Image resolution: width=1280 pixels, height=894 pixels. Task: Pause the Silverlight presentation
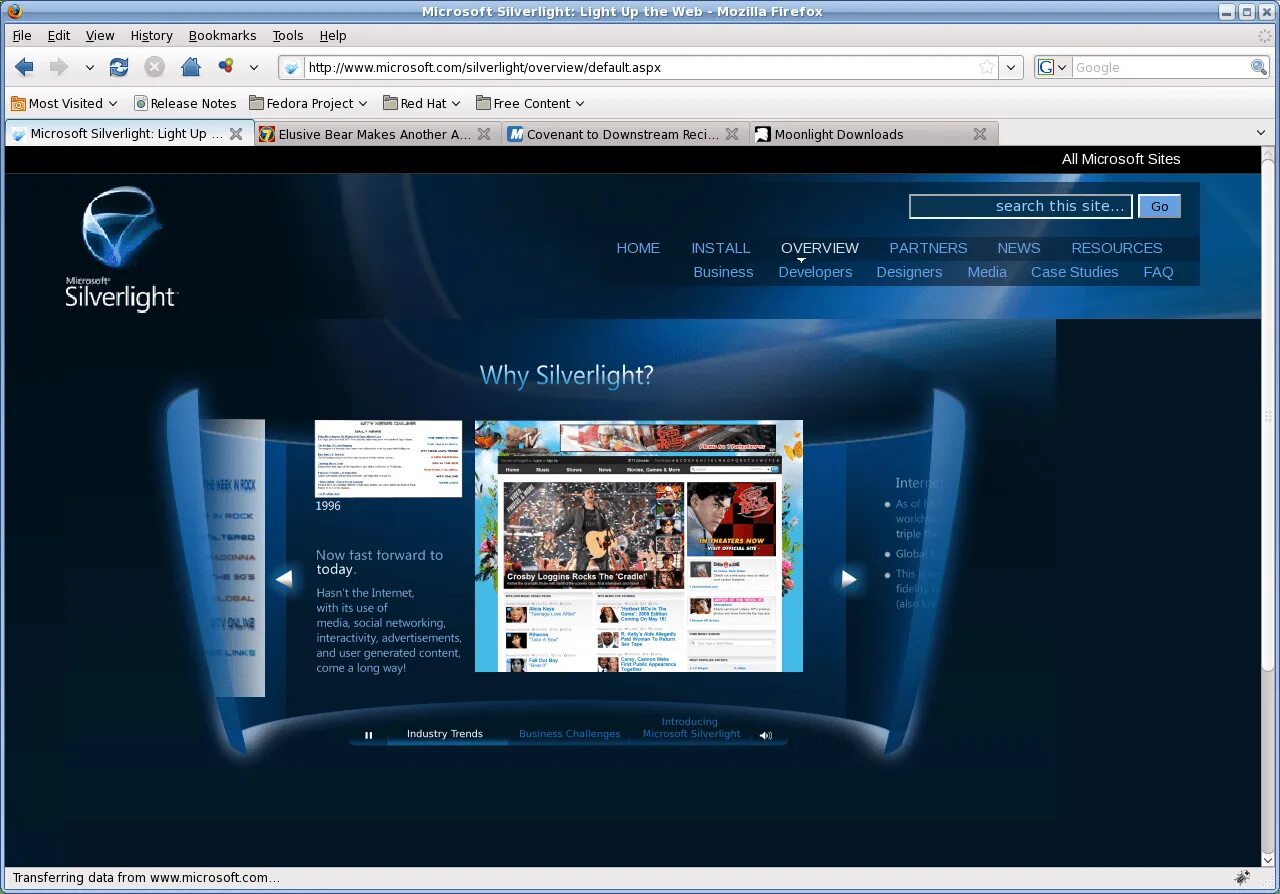[368, 735]
